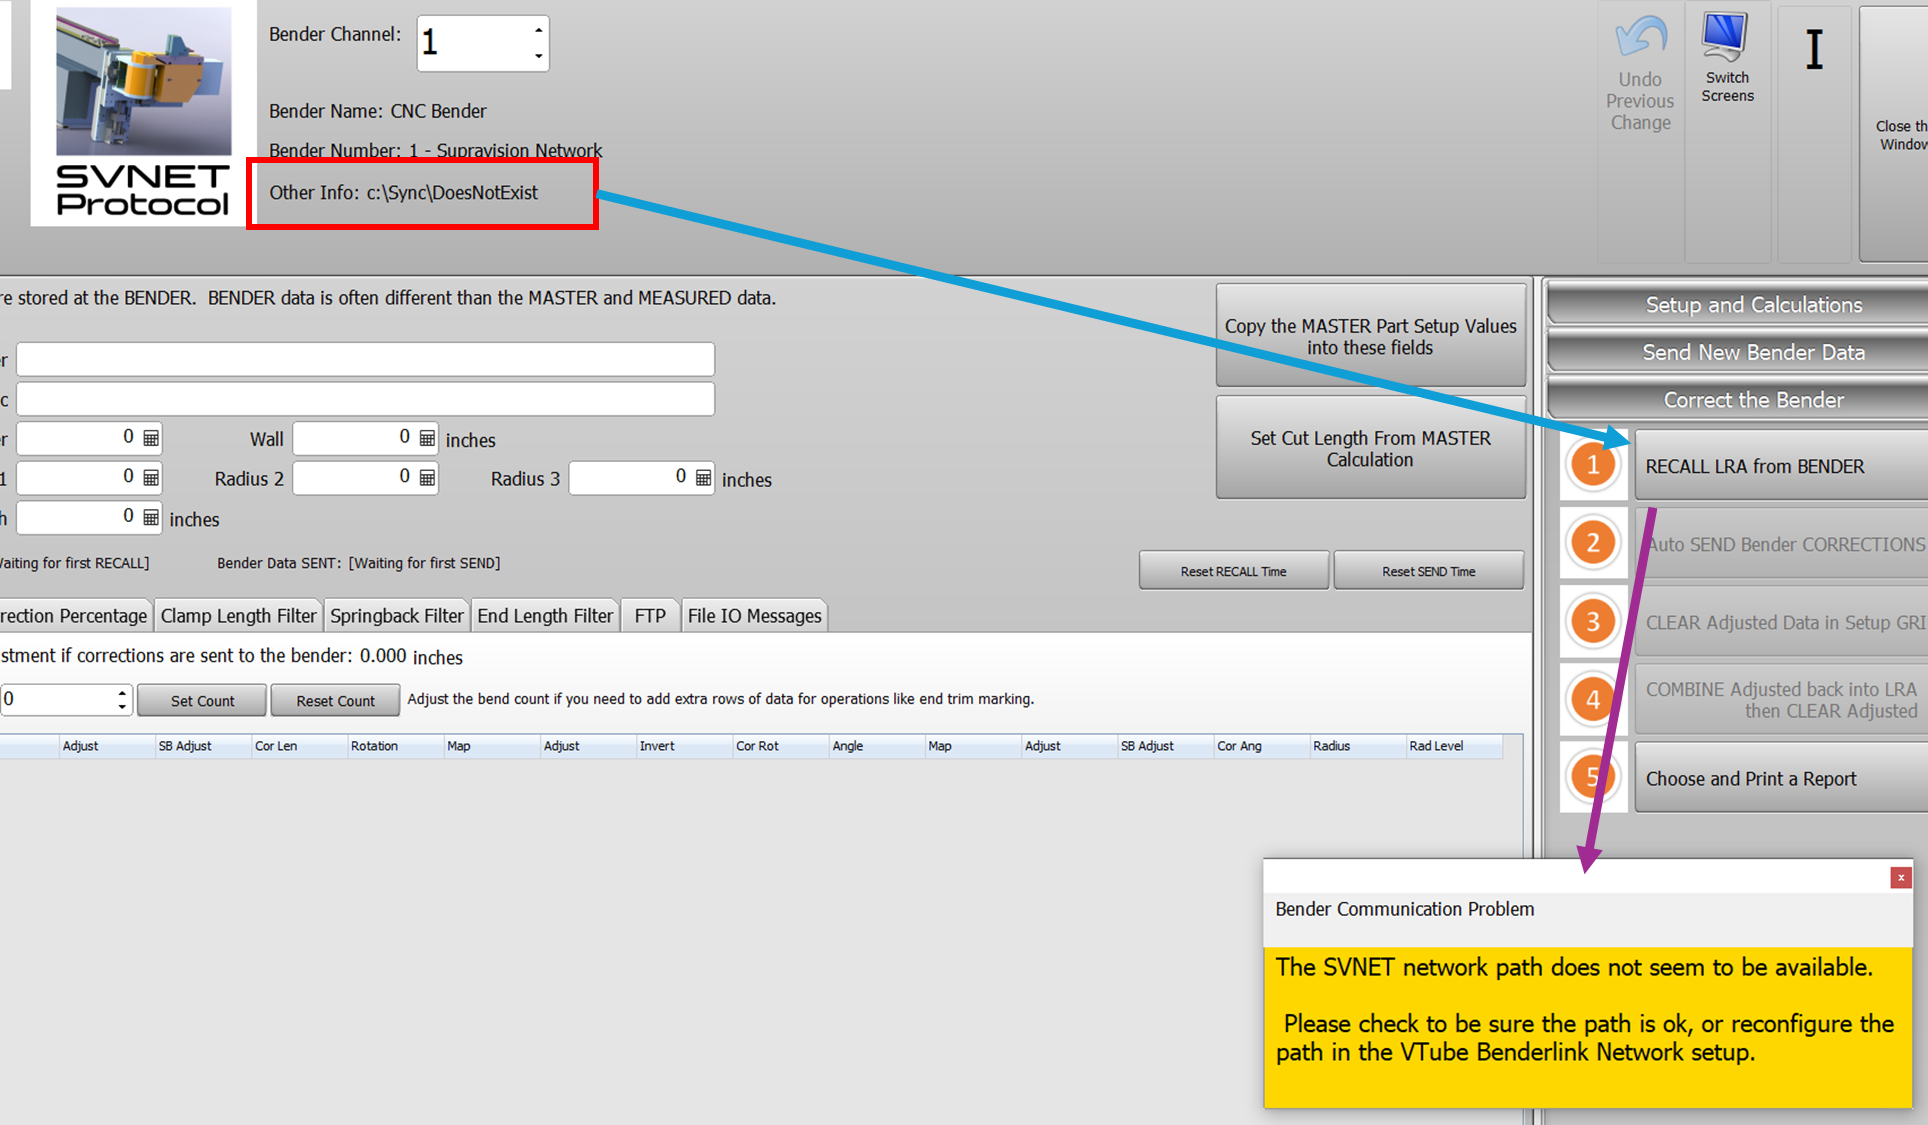Click Reset RECALL Time button
Image resolution: width=1928 pixels, height=1125 pixels.
point(1233,571)
